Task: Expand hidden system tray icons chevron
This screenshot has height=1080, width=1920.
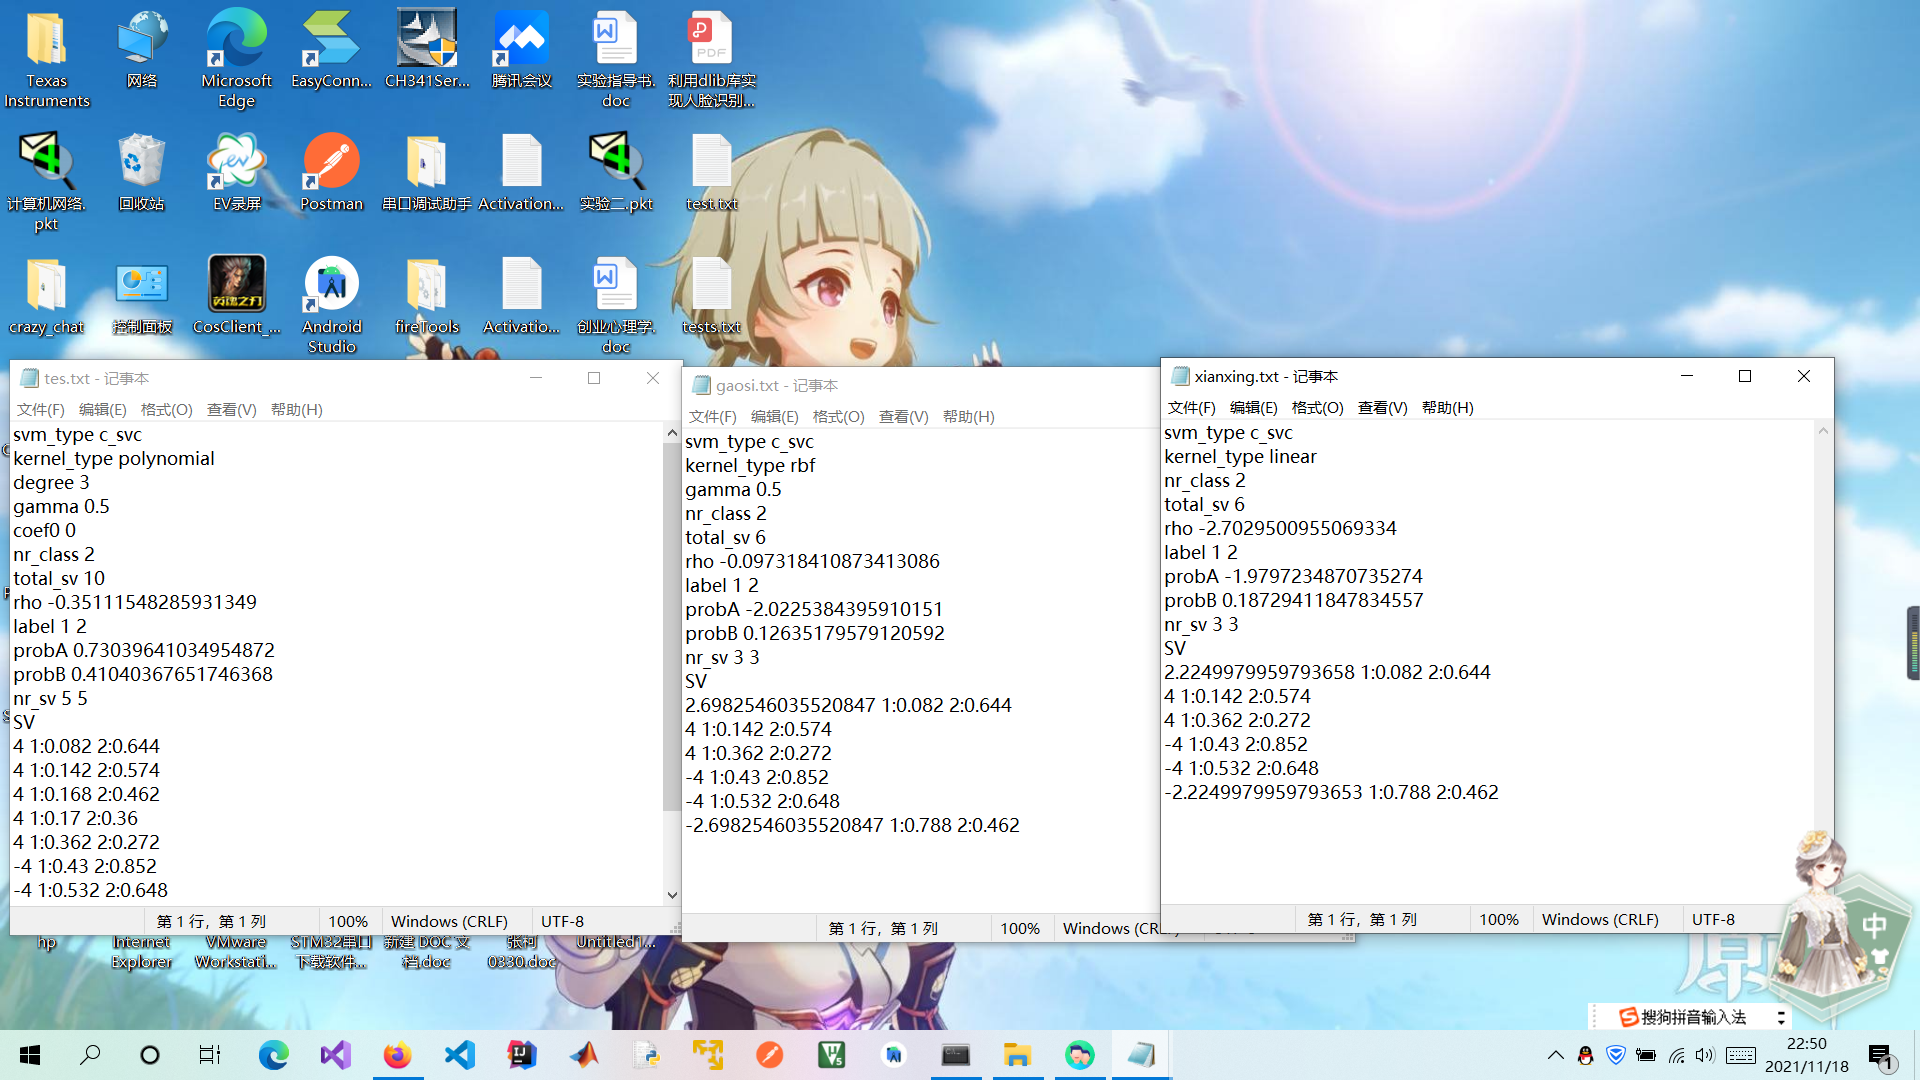Action: [1555, 1055]
